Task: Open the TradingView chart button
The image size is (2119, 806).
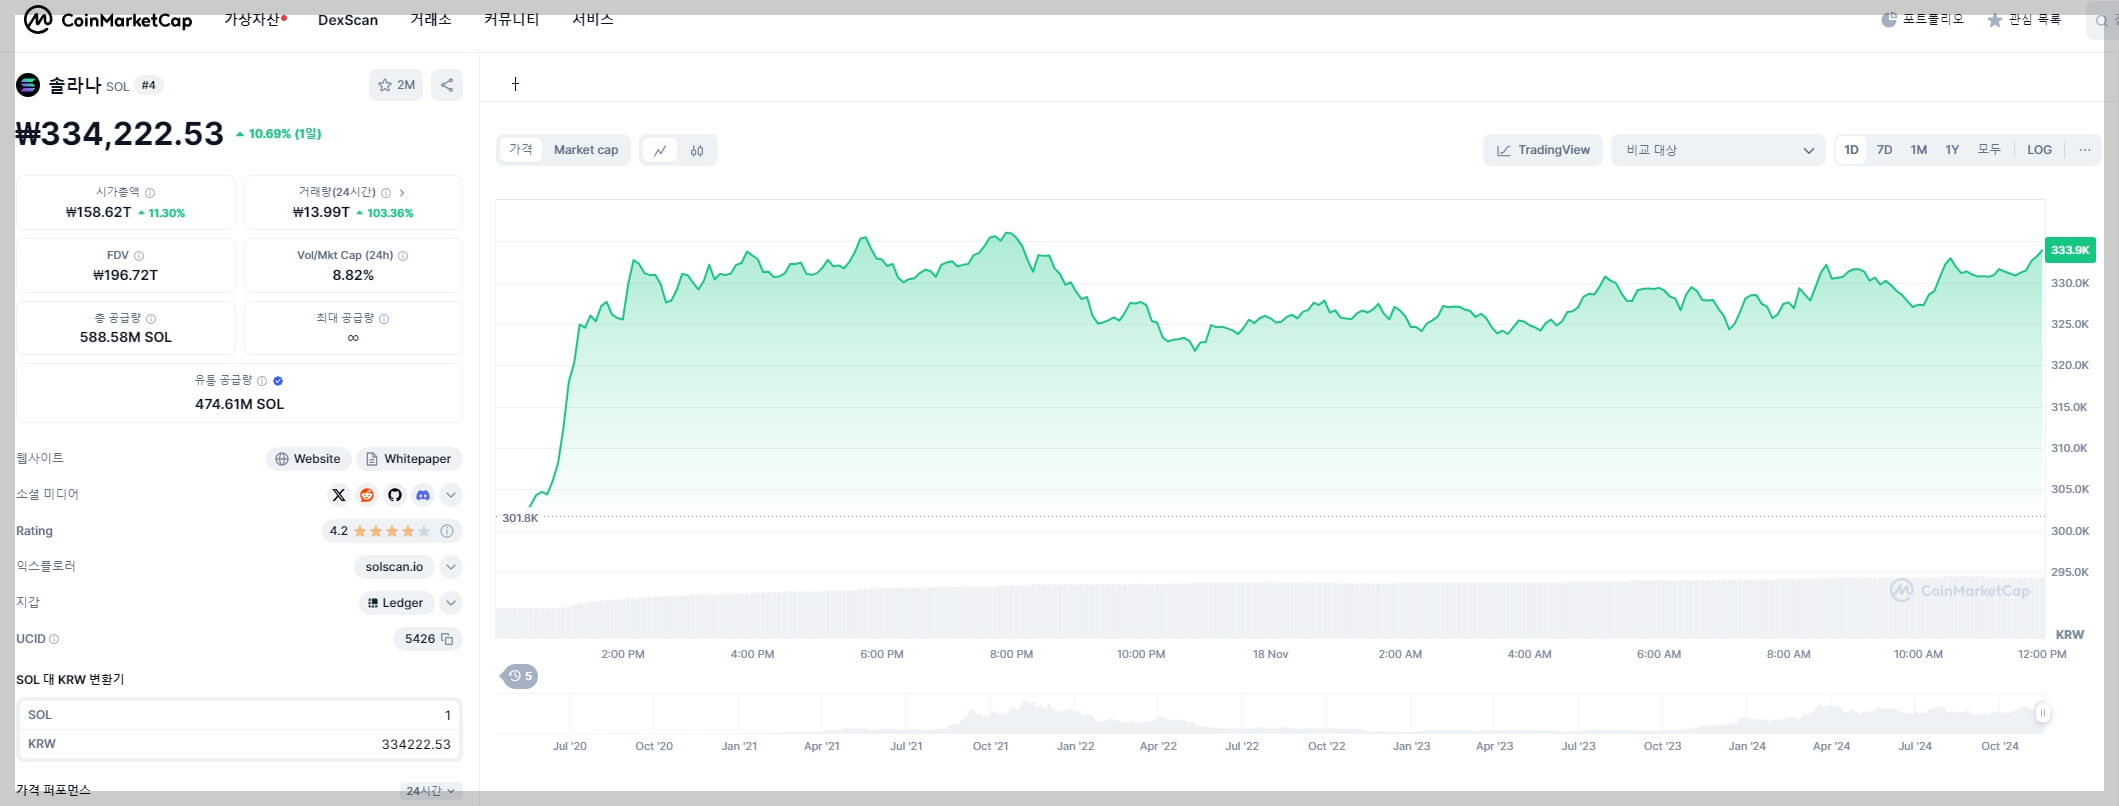Action: click(1543, 150)
